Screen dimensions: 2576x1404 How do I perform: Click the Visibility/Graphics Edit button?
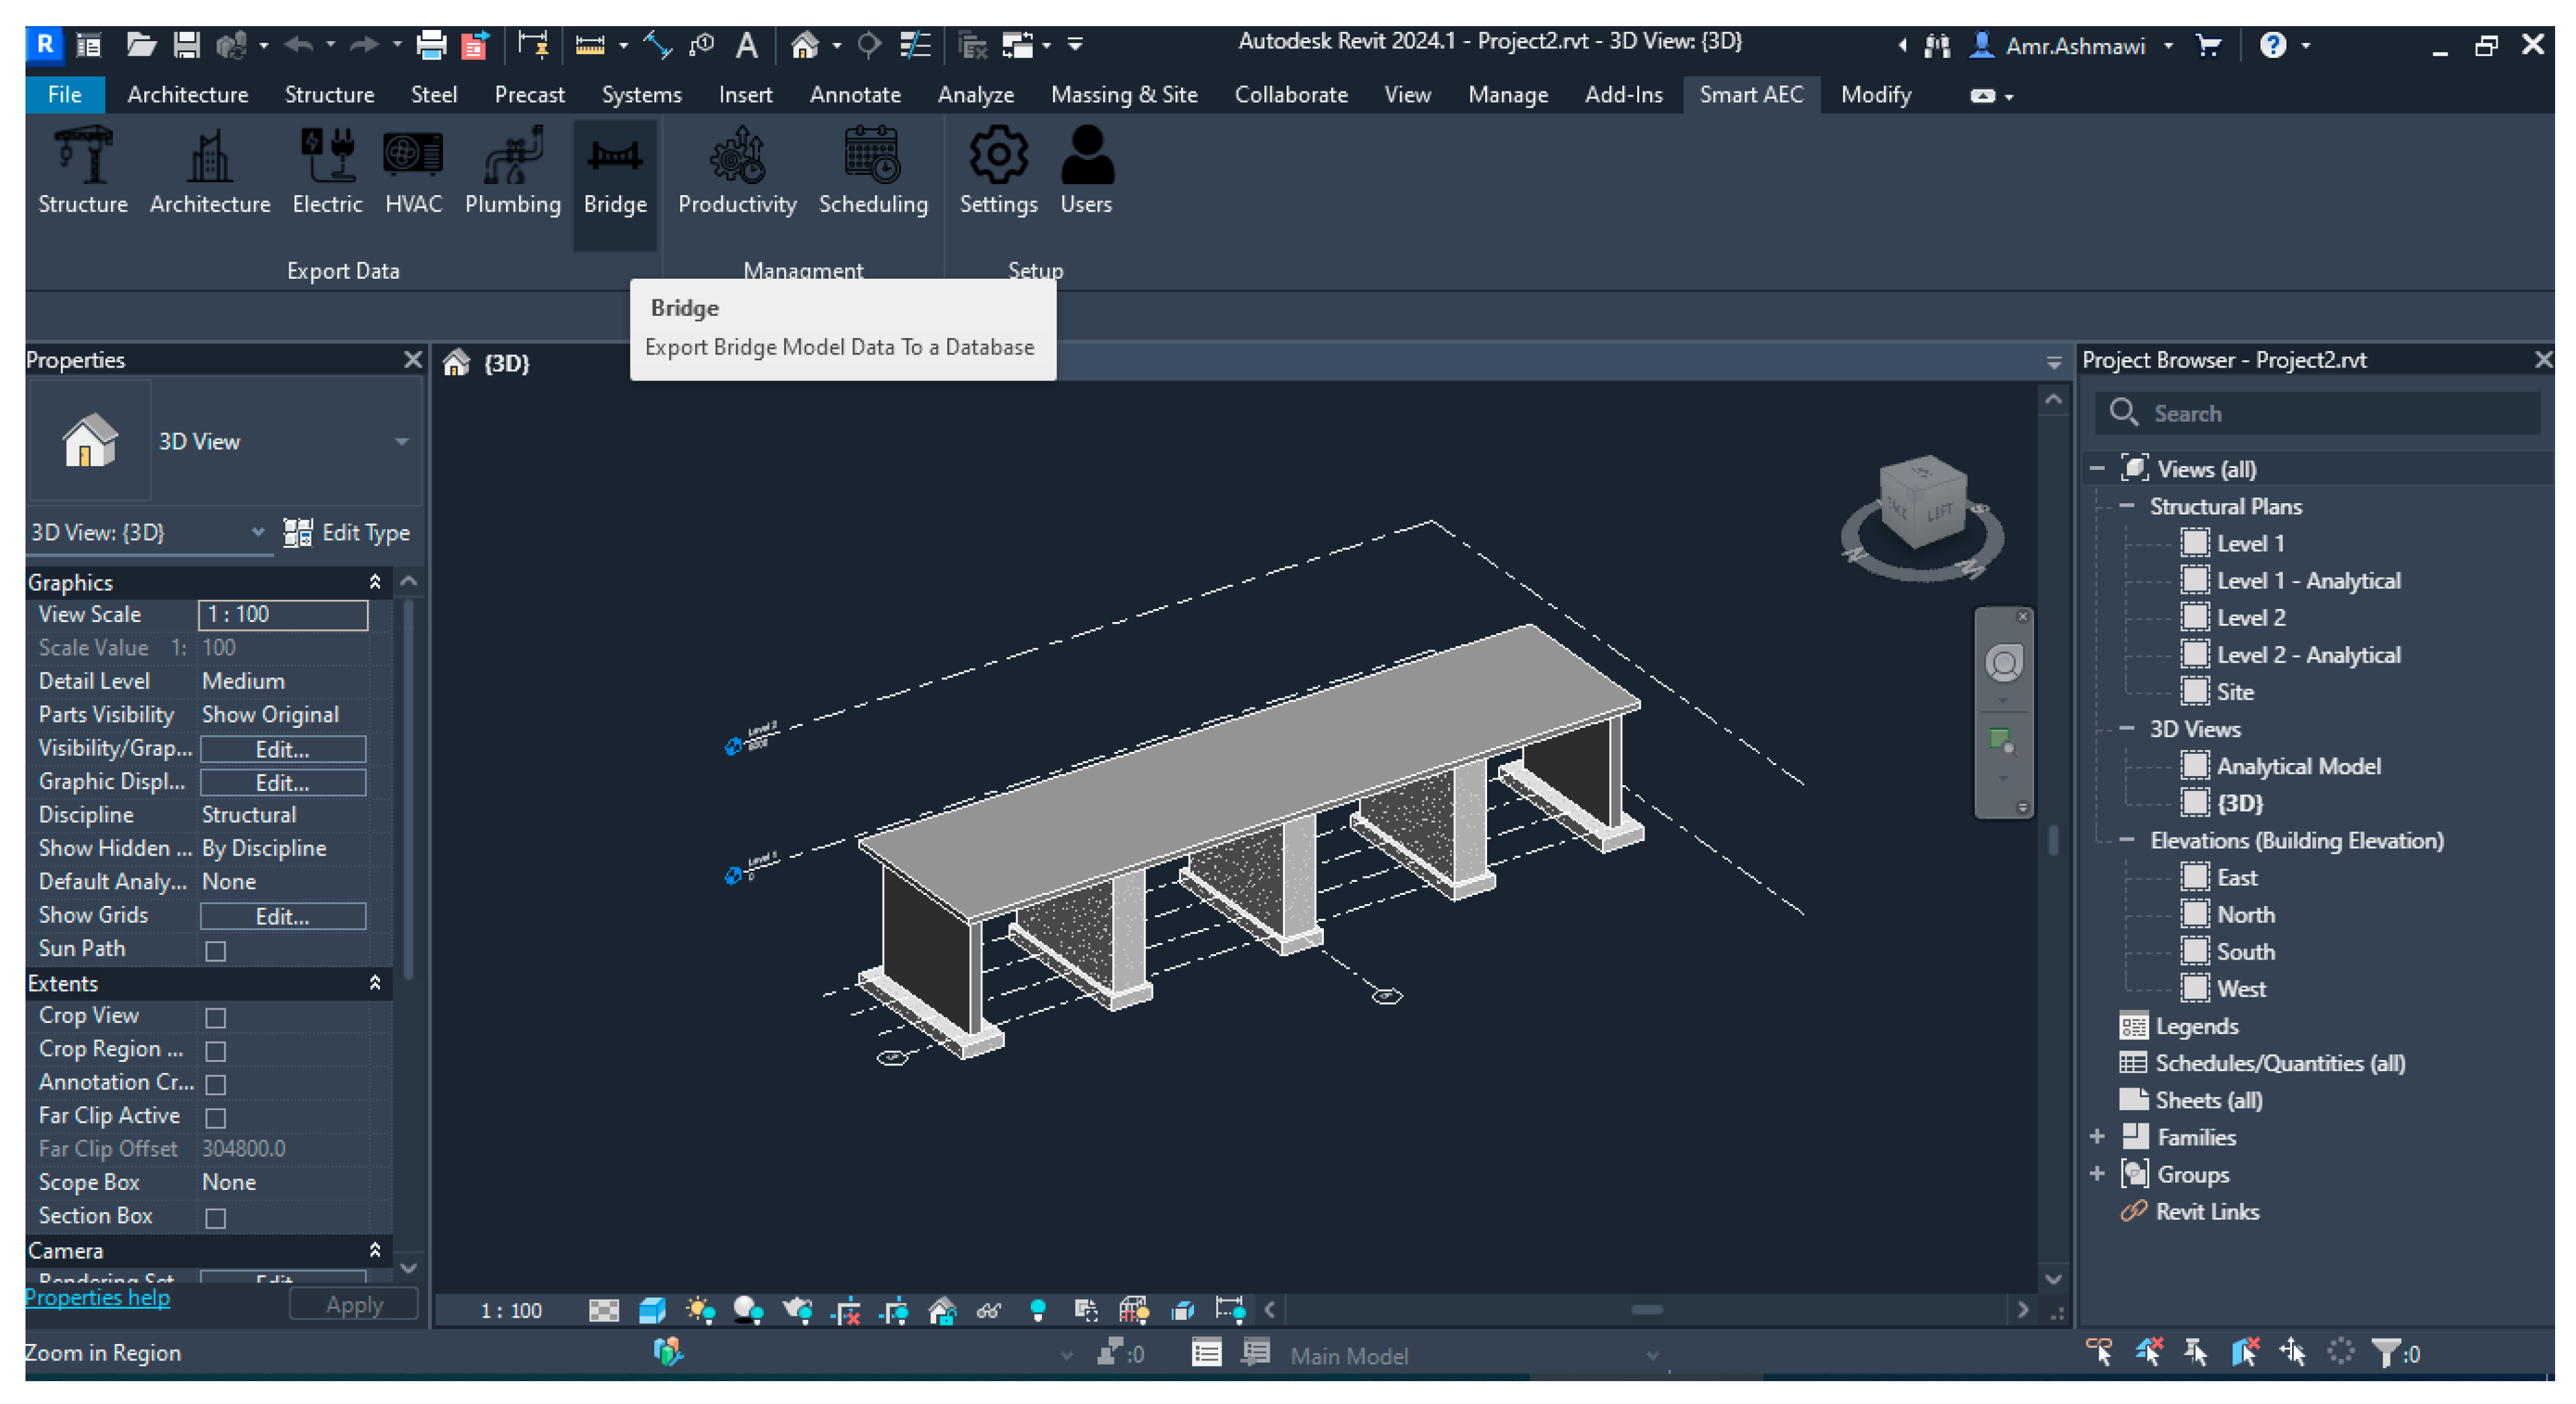[x=282, y=749]
